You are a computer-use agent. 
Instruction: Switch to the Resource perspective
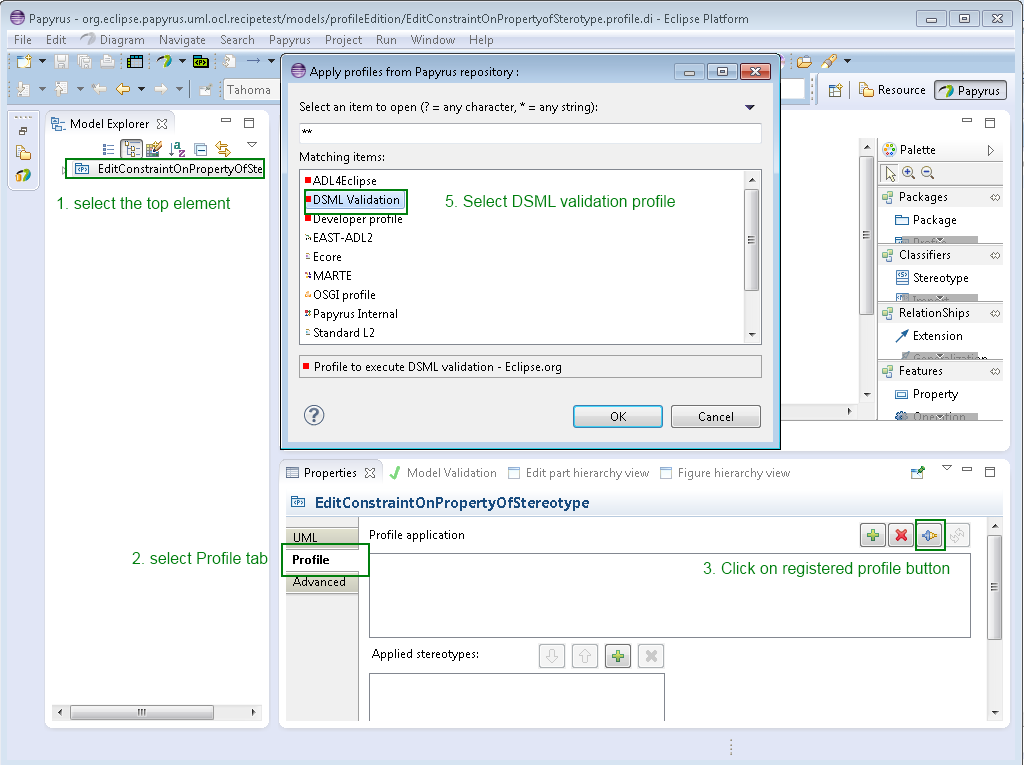pyautogui.click(x=892, y=90)
